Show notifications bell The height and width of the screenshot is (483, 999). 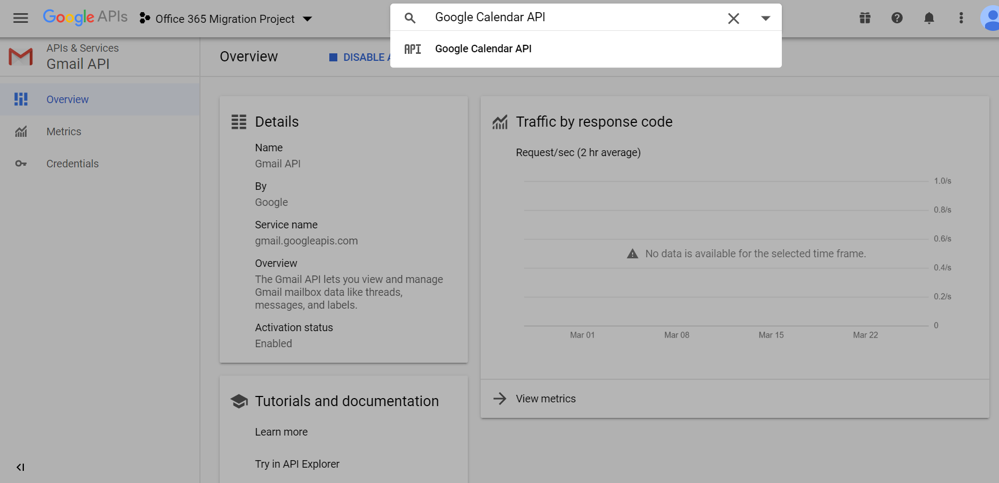tap(929, 18)
